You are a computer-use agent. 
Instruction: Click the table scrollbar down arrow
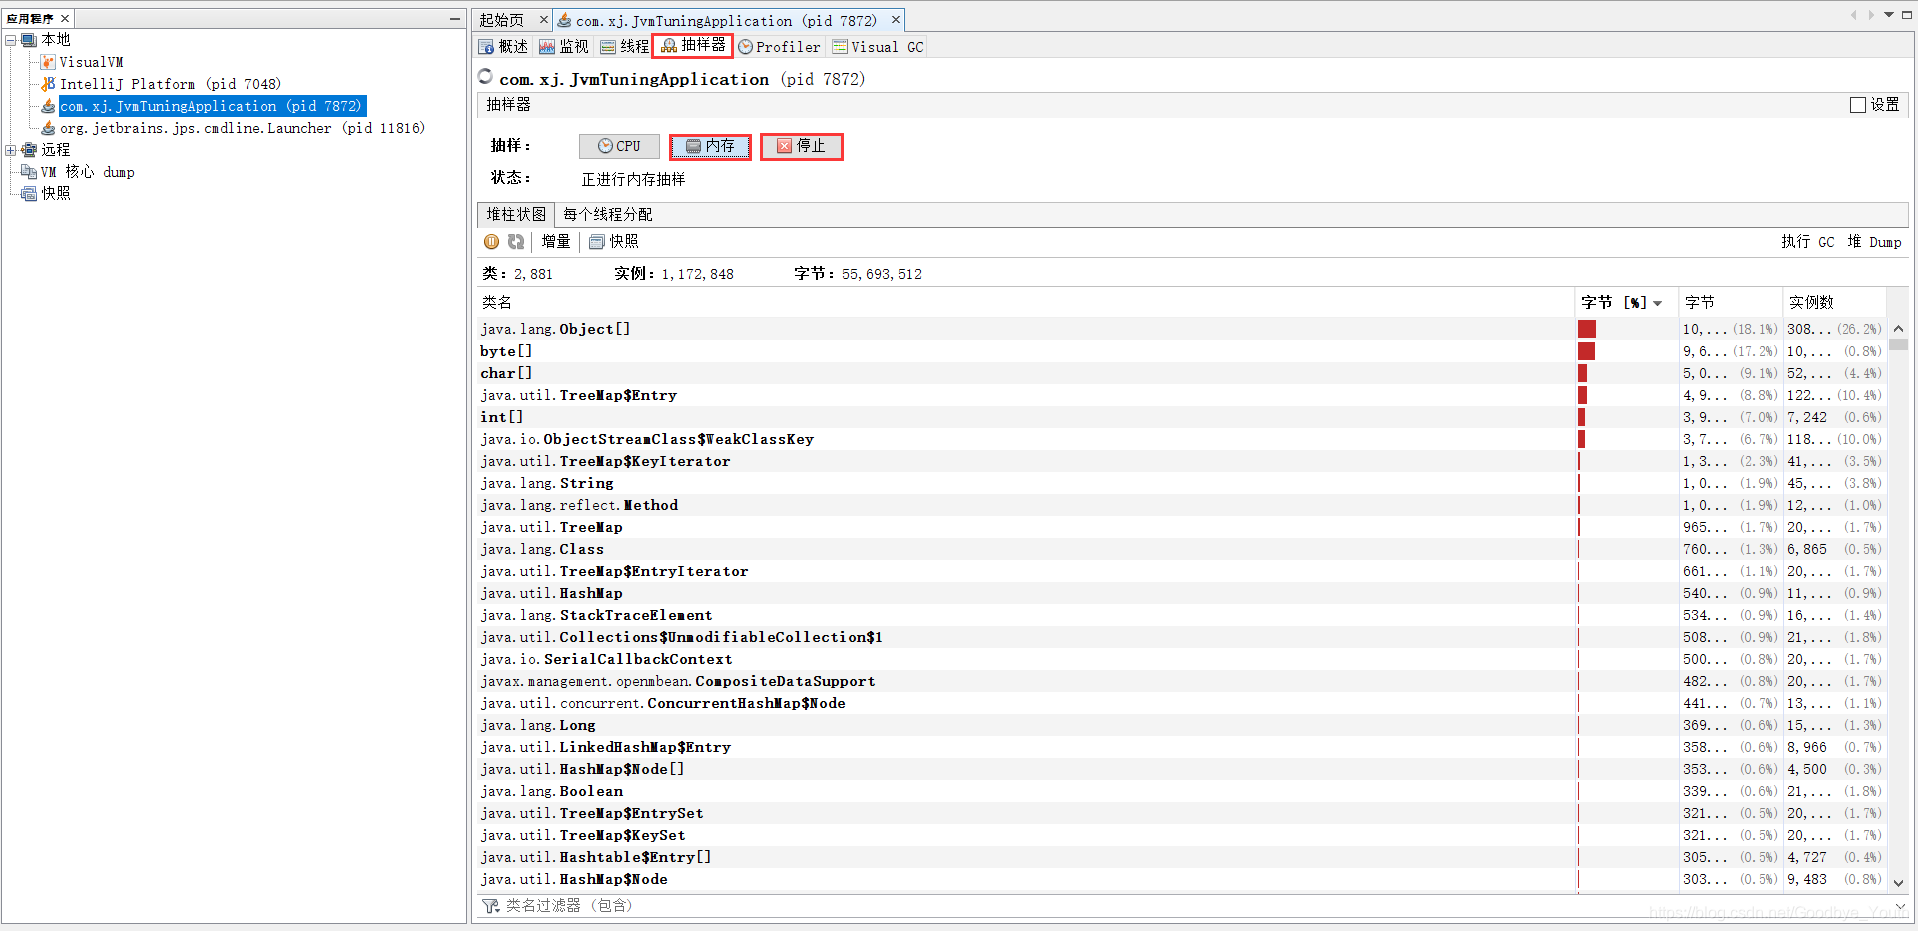click(x=1899, y=883)
